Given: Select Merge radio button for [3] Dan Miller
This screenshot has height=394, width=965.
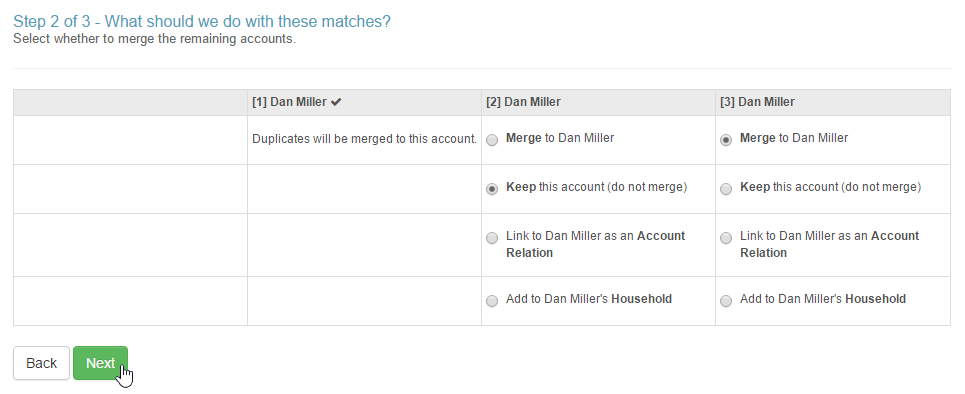Looking at the screenshot, I should pos(726,140).
